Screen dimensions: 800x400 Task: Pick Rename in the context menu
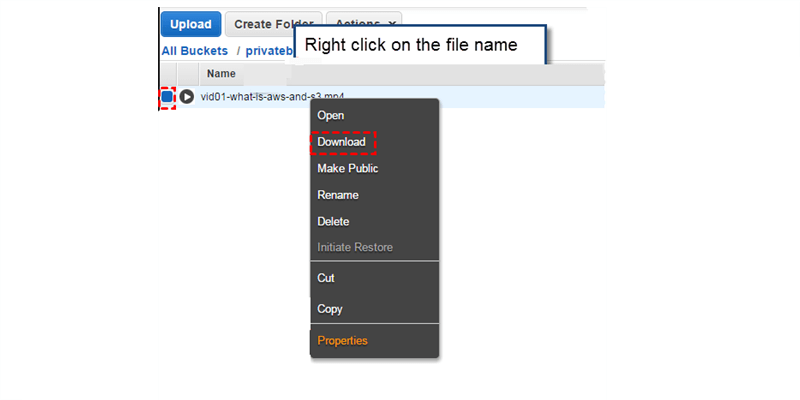[338, 195]
